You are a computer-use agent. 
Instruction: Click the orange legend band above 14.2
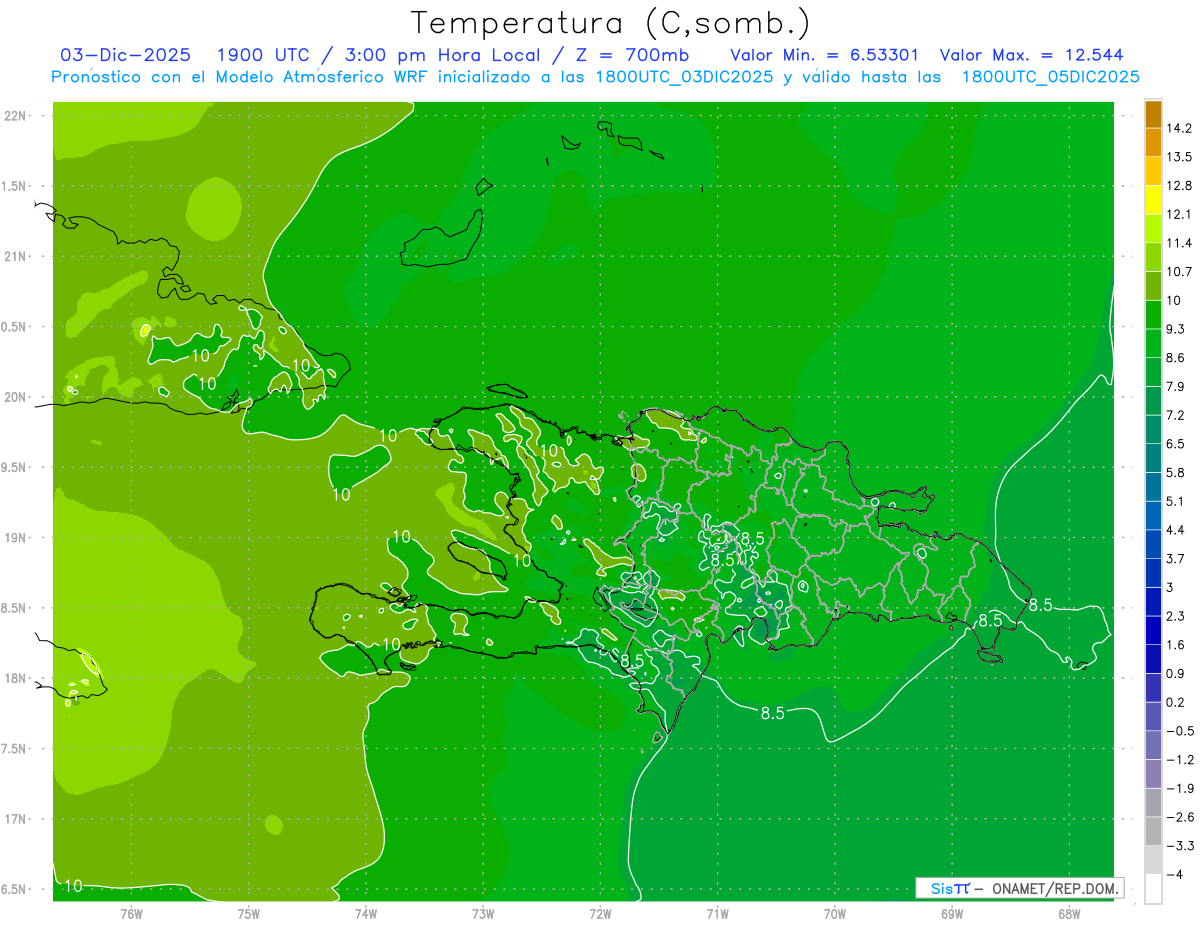[1153, 114]
